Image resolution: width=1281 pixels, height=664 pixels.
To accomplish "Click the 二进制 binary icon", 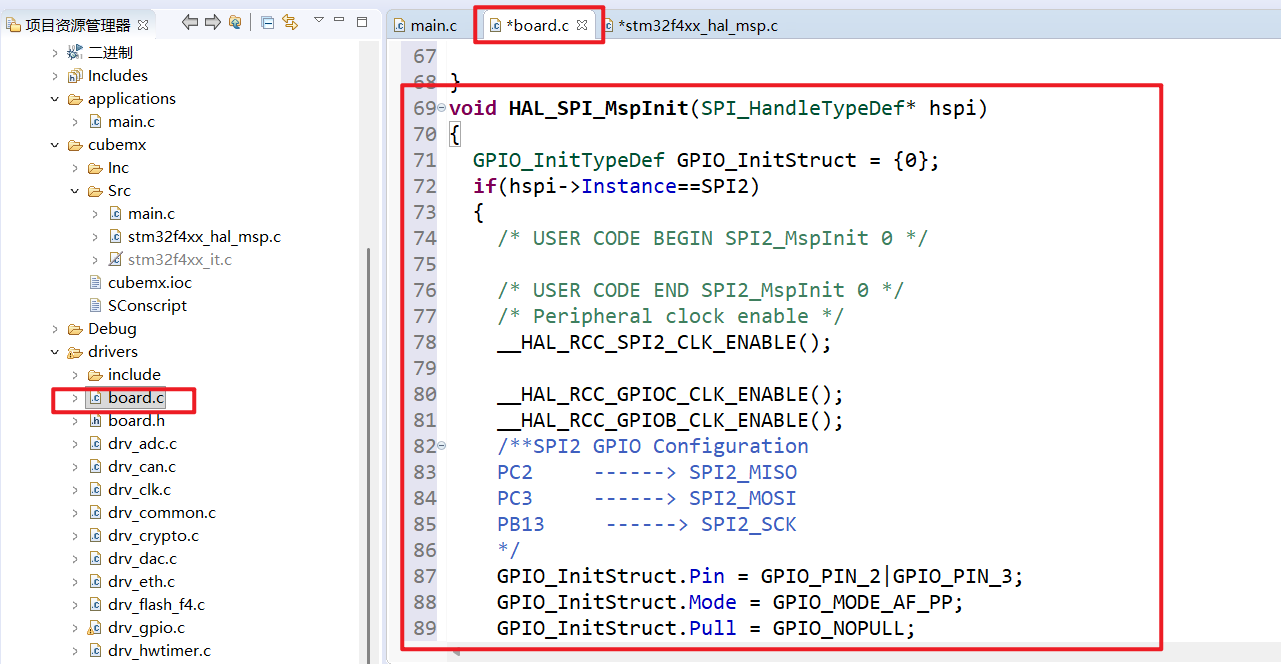I will click(75, 53).
